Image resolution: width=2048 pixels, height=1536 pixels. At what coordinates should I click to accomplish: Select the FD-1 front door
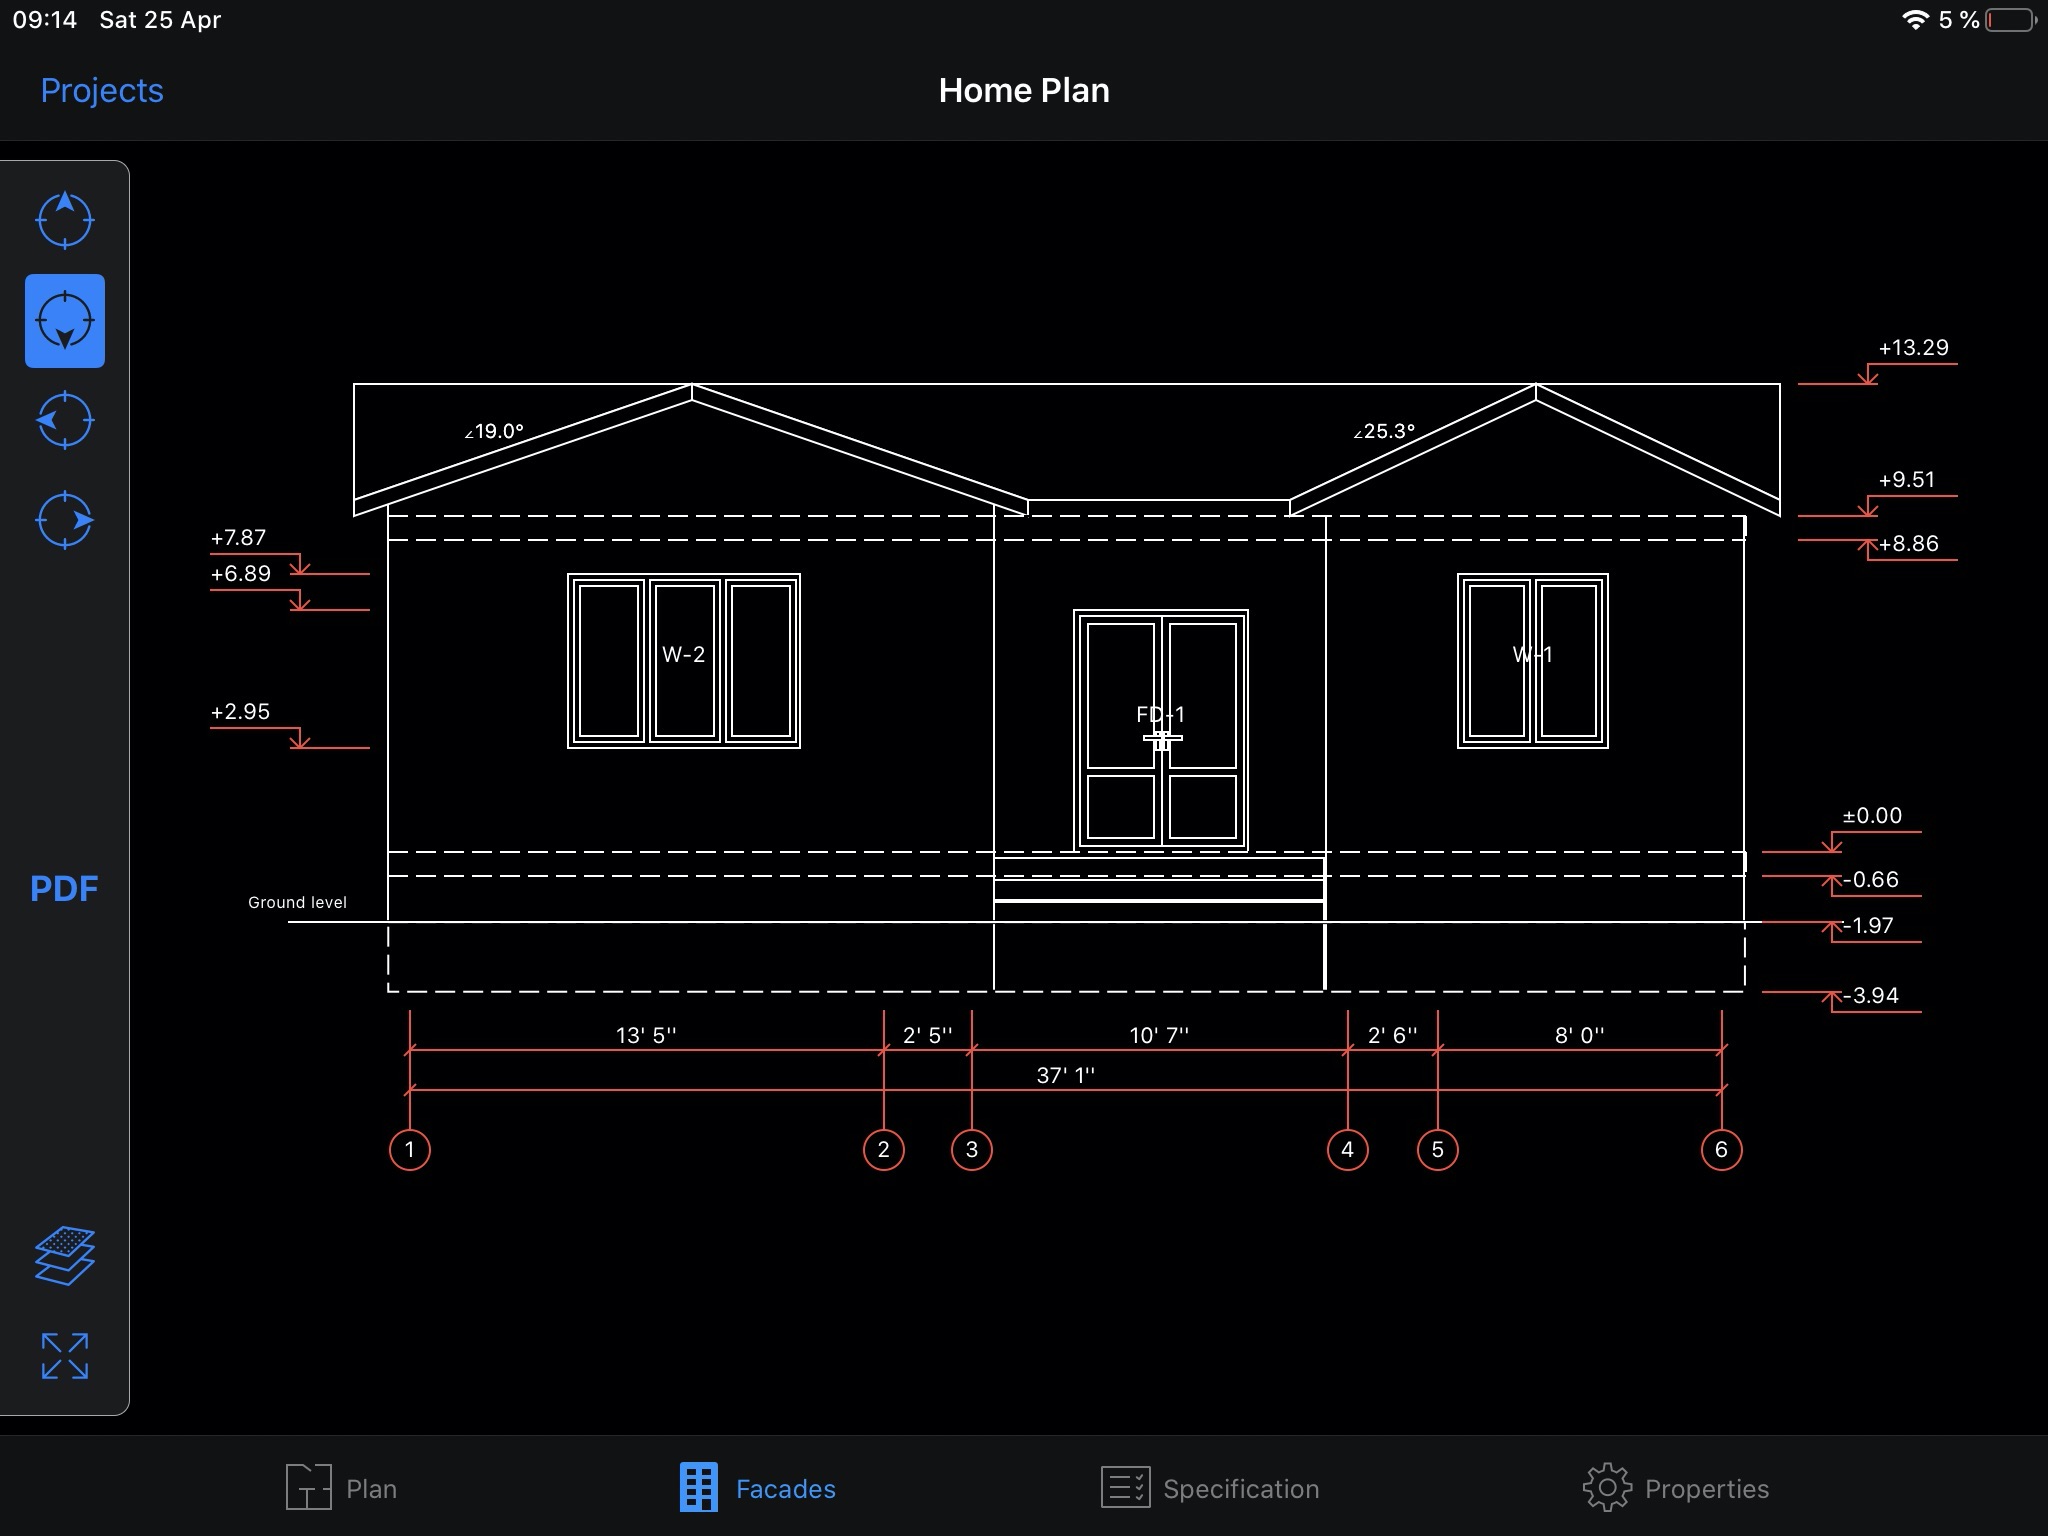click(1160, 730)
